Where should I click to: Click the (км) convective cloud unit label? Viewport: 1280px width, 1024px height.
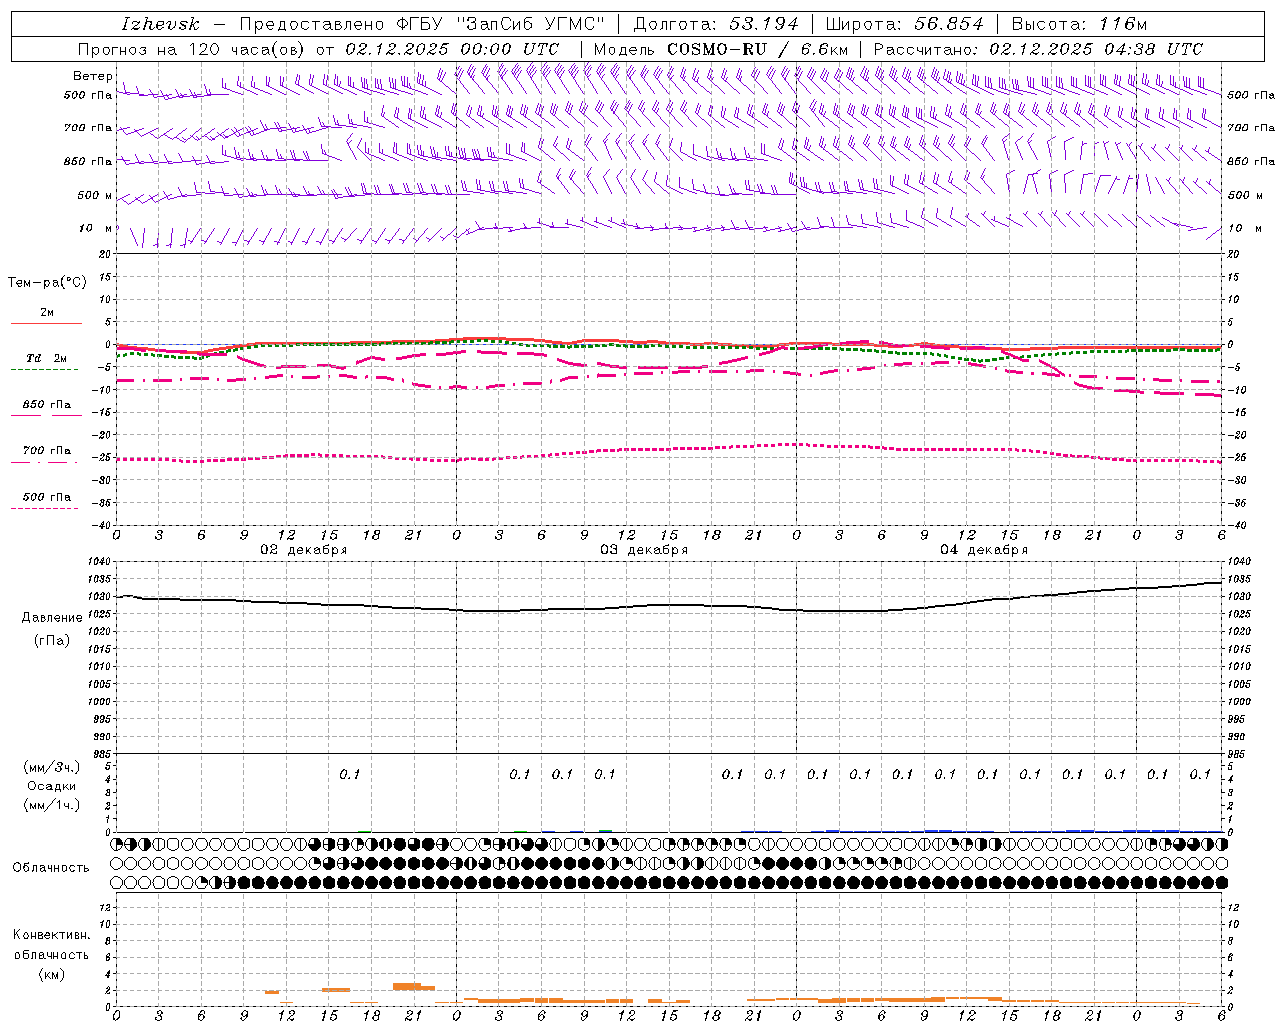coord(52,974)
